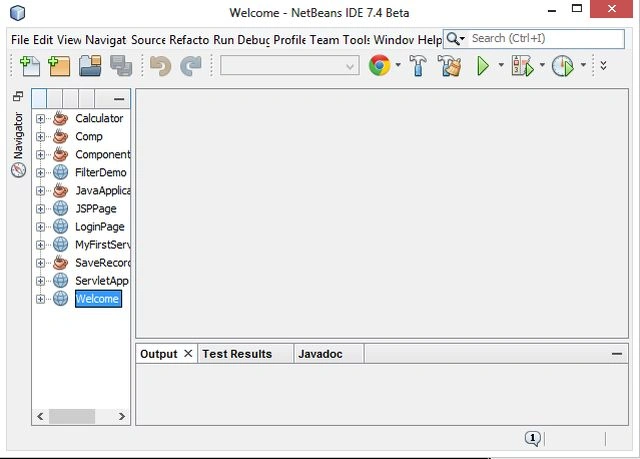Click the Open Project toolbar icon
This screenshot has height=459, width=640.
(90, 66)
